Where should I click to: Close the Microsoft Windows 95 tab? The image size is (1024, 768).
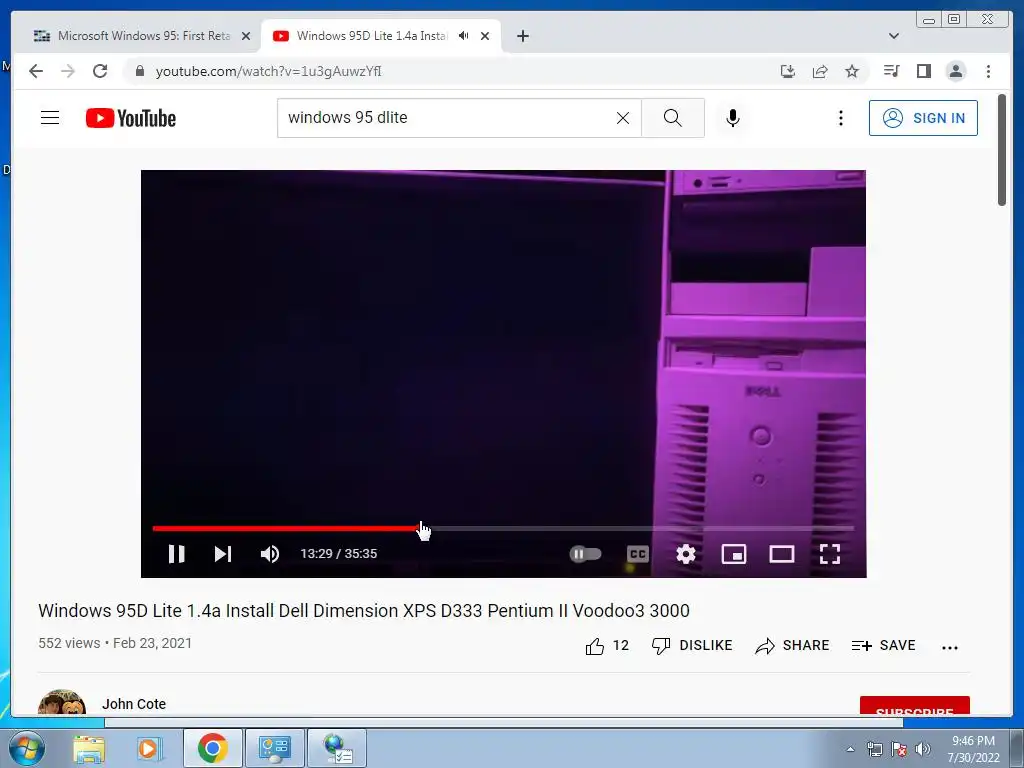(x=246, y=36)
